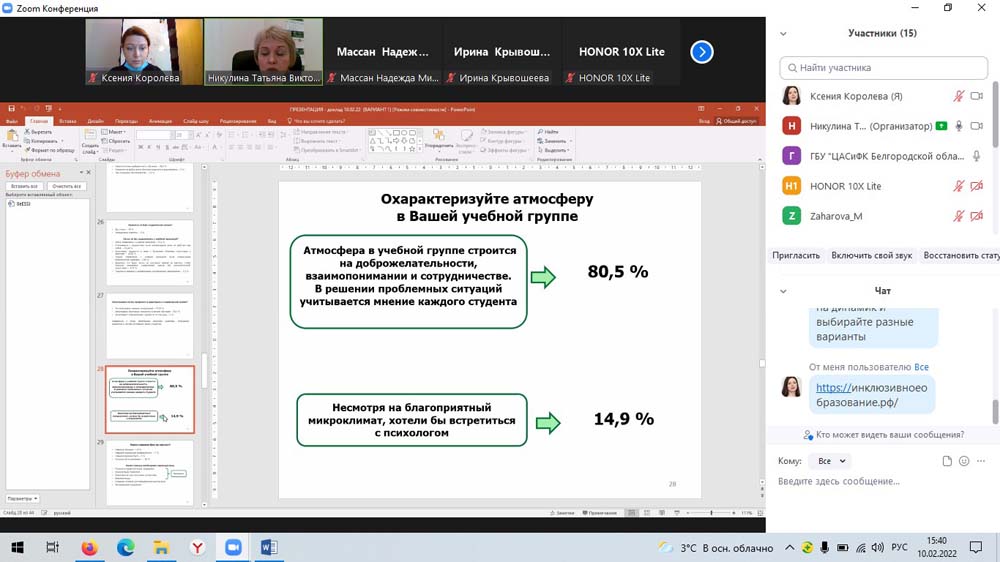
Task: Toggle muted microphone for Zaharova_M
Action: tap(958, 216)
